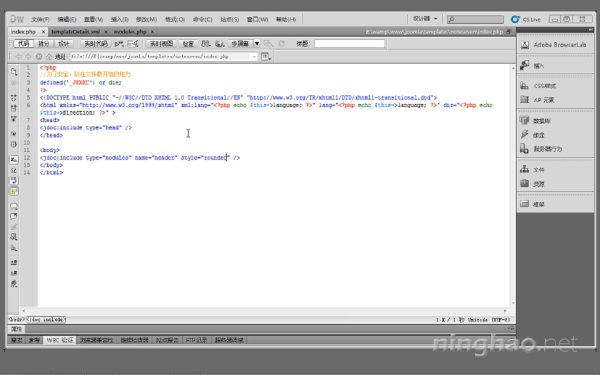Toggle Word Wrap in the coding toolbar
The image size is (600, 375).
coord(14,180)
